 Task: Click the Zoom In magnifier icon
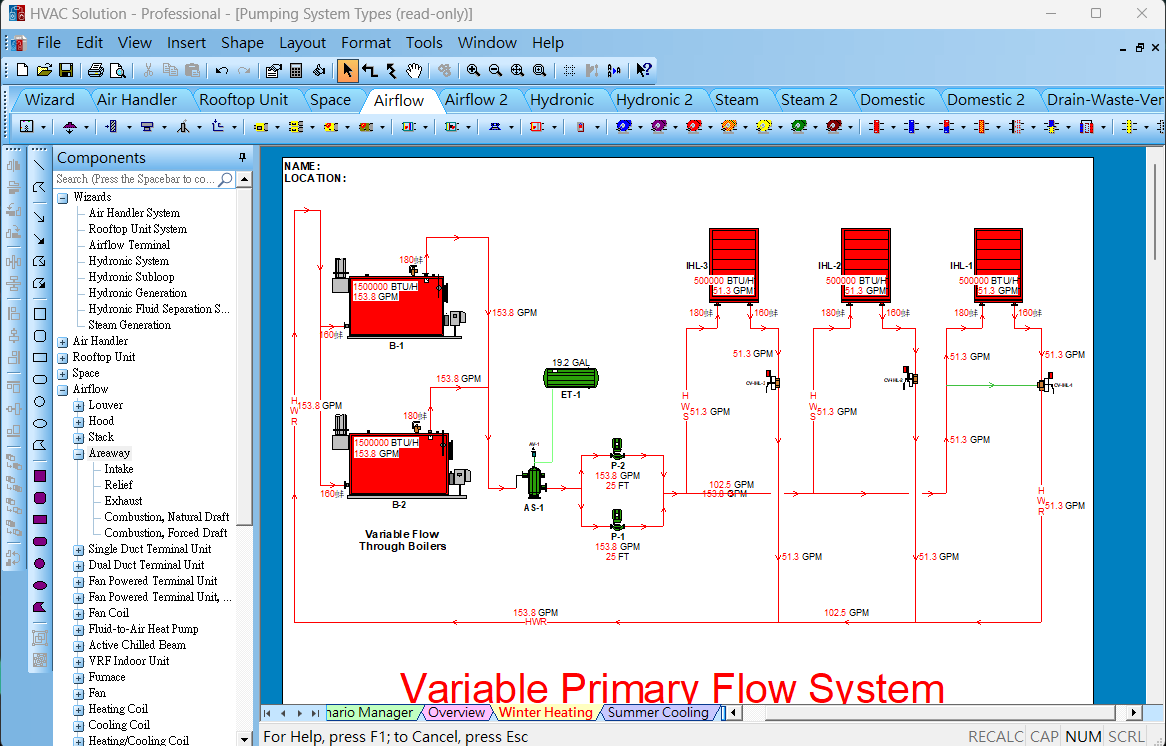(x=472, y=70)
